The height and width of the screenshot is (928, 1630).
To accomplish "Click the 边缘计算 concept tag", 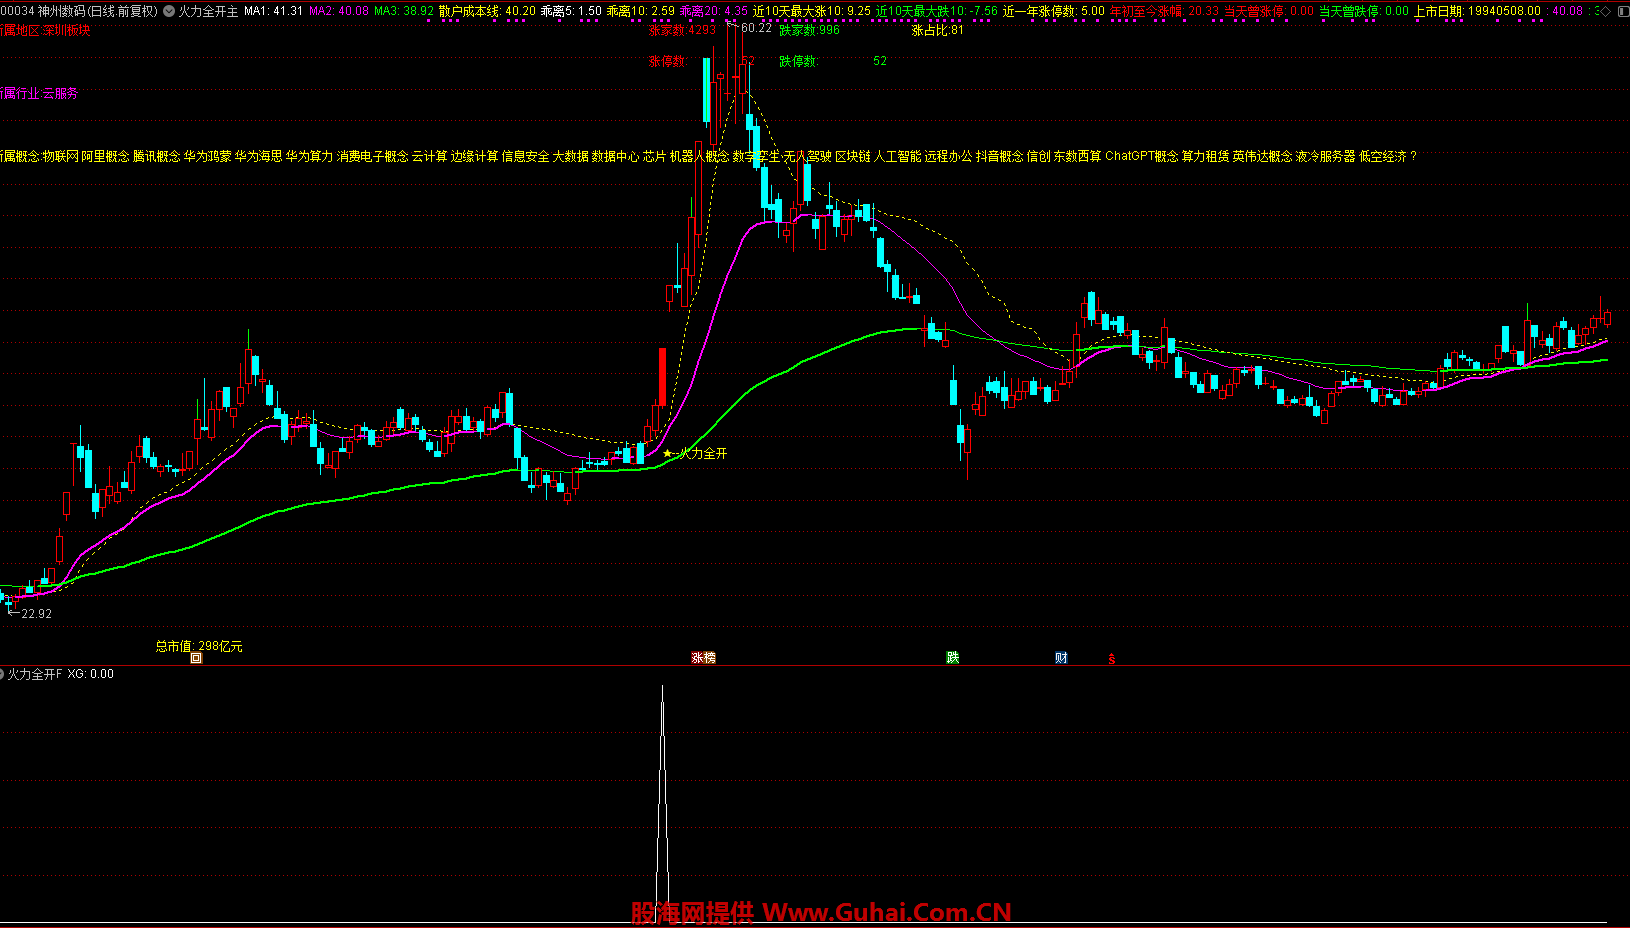I will (474, 156).
